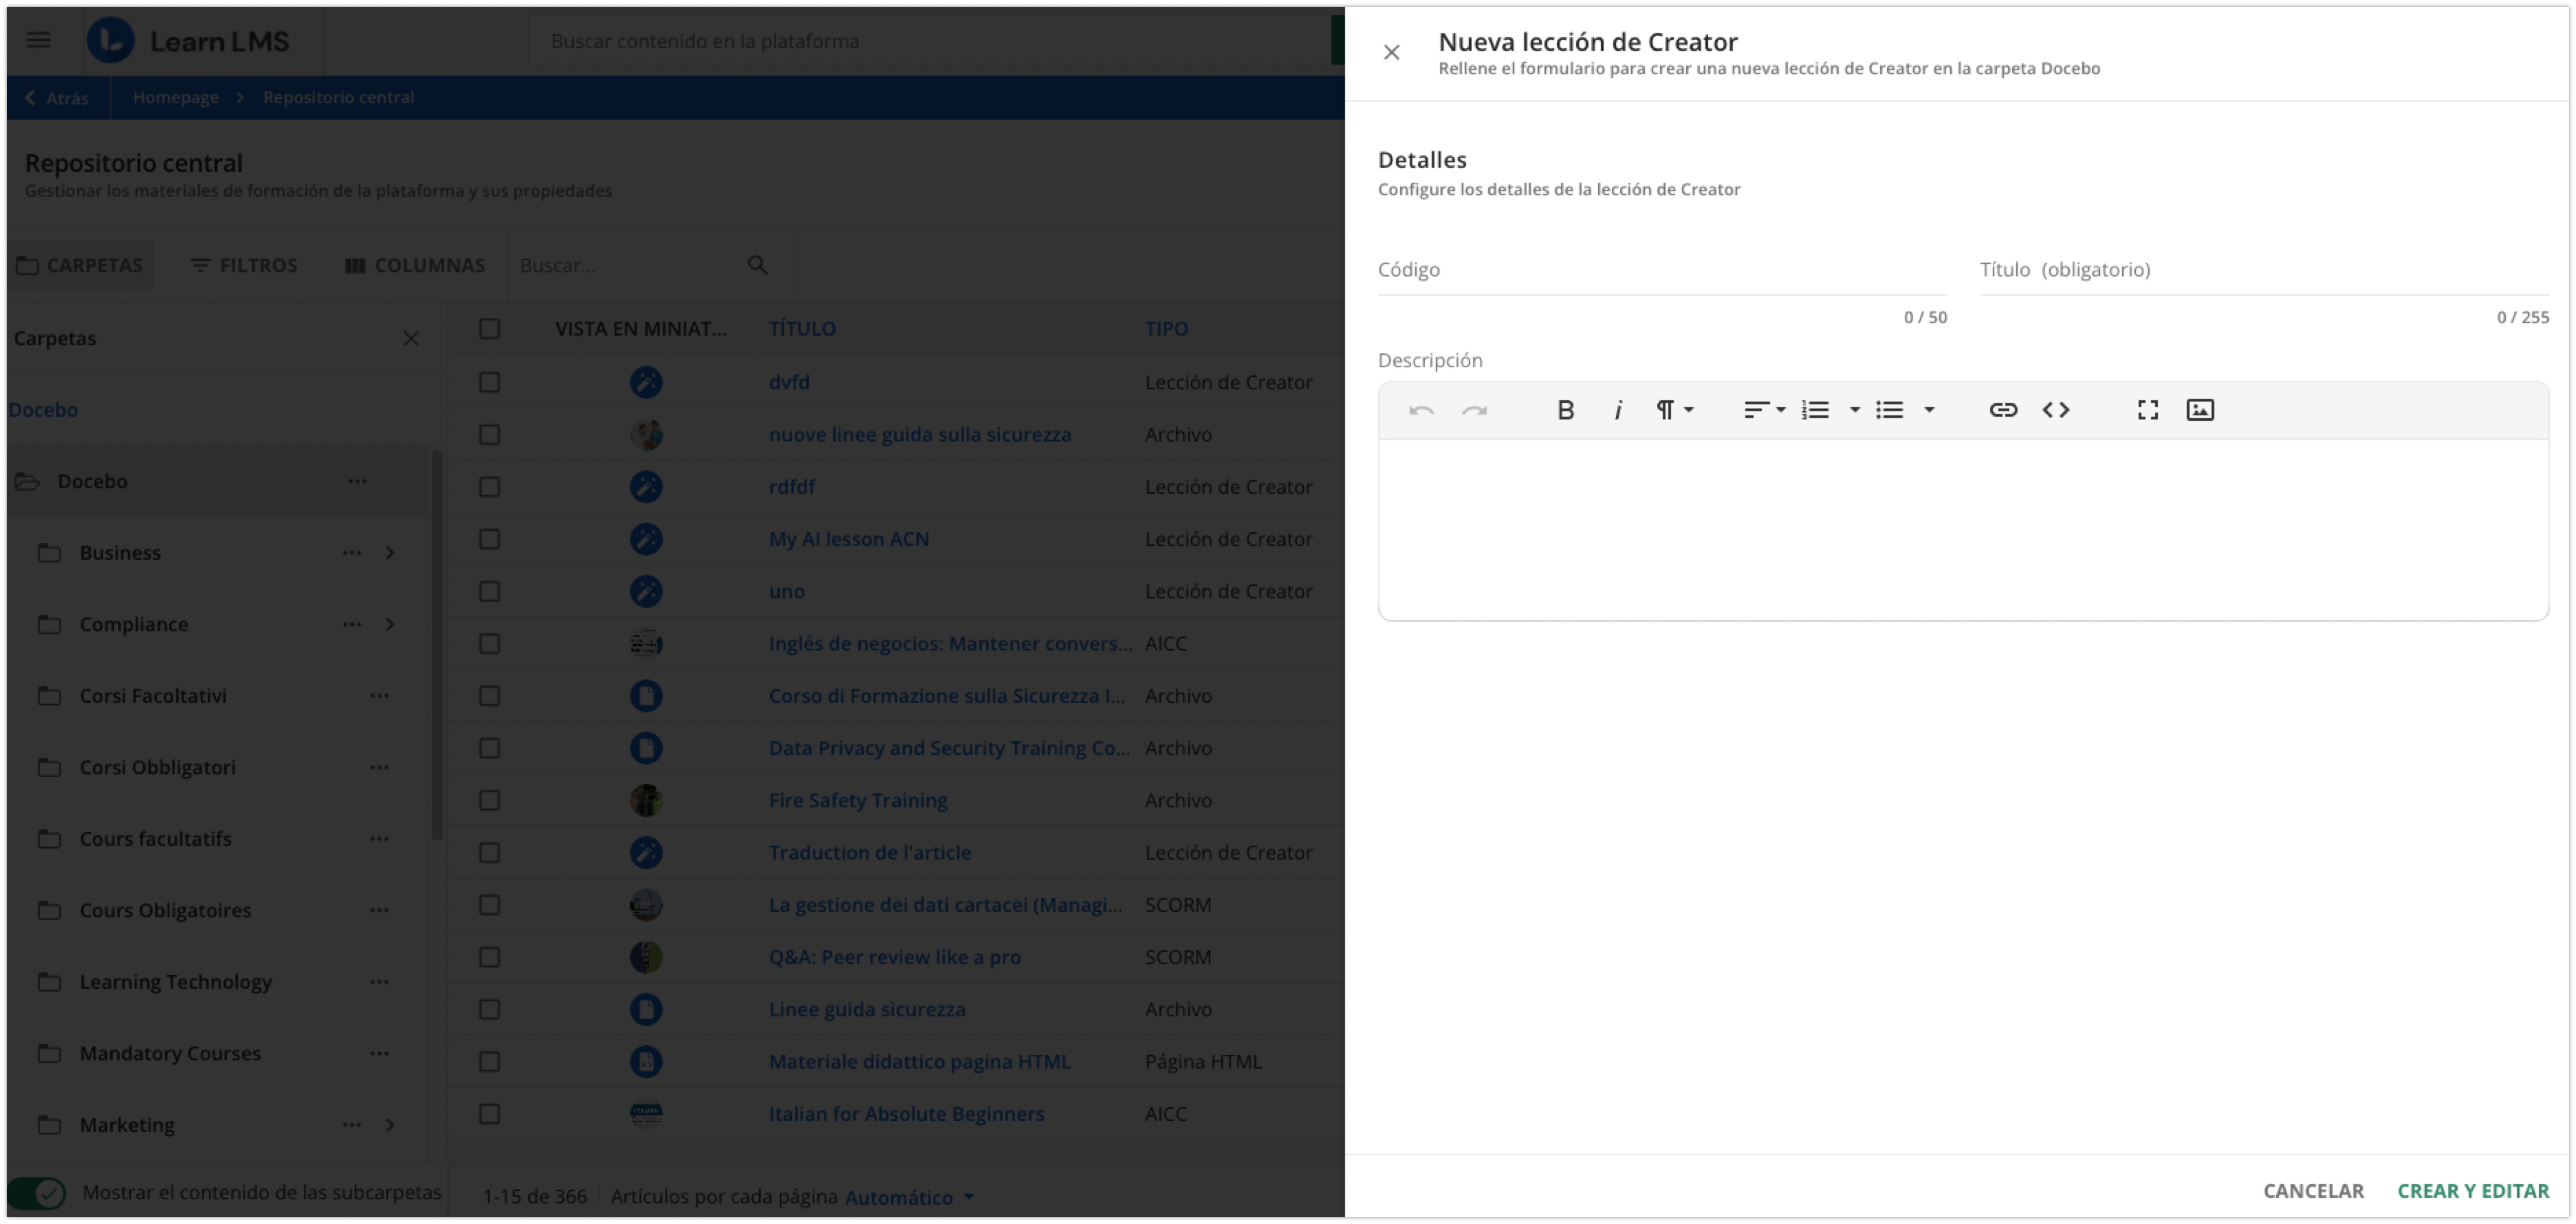Sort by the TIPO column header
Image resolution: width=2576 pixels, height=1224 pixels.
pyautogui.click(x=1166, y=329)
